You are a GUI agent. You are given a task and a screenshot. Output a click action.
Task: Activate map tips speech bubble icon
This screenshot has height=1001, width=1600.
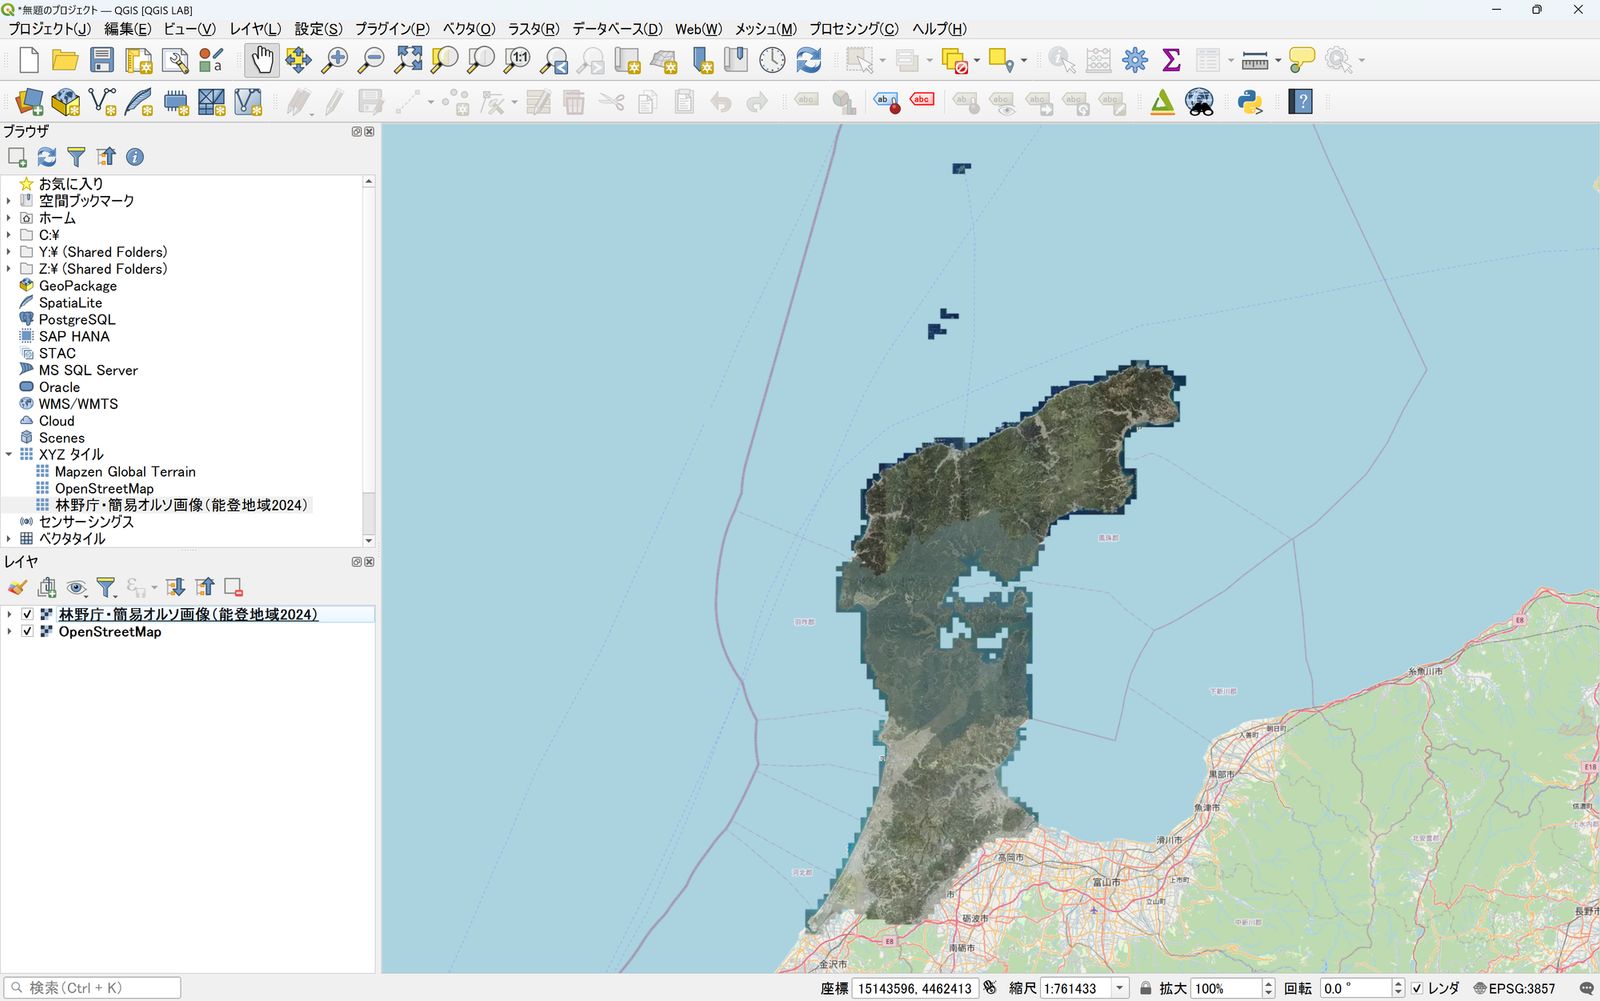1301,60
